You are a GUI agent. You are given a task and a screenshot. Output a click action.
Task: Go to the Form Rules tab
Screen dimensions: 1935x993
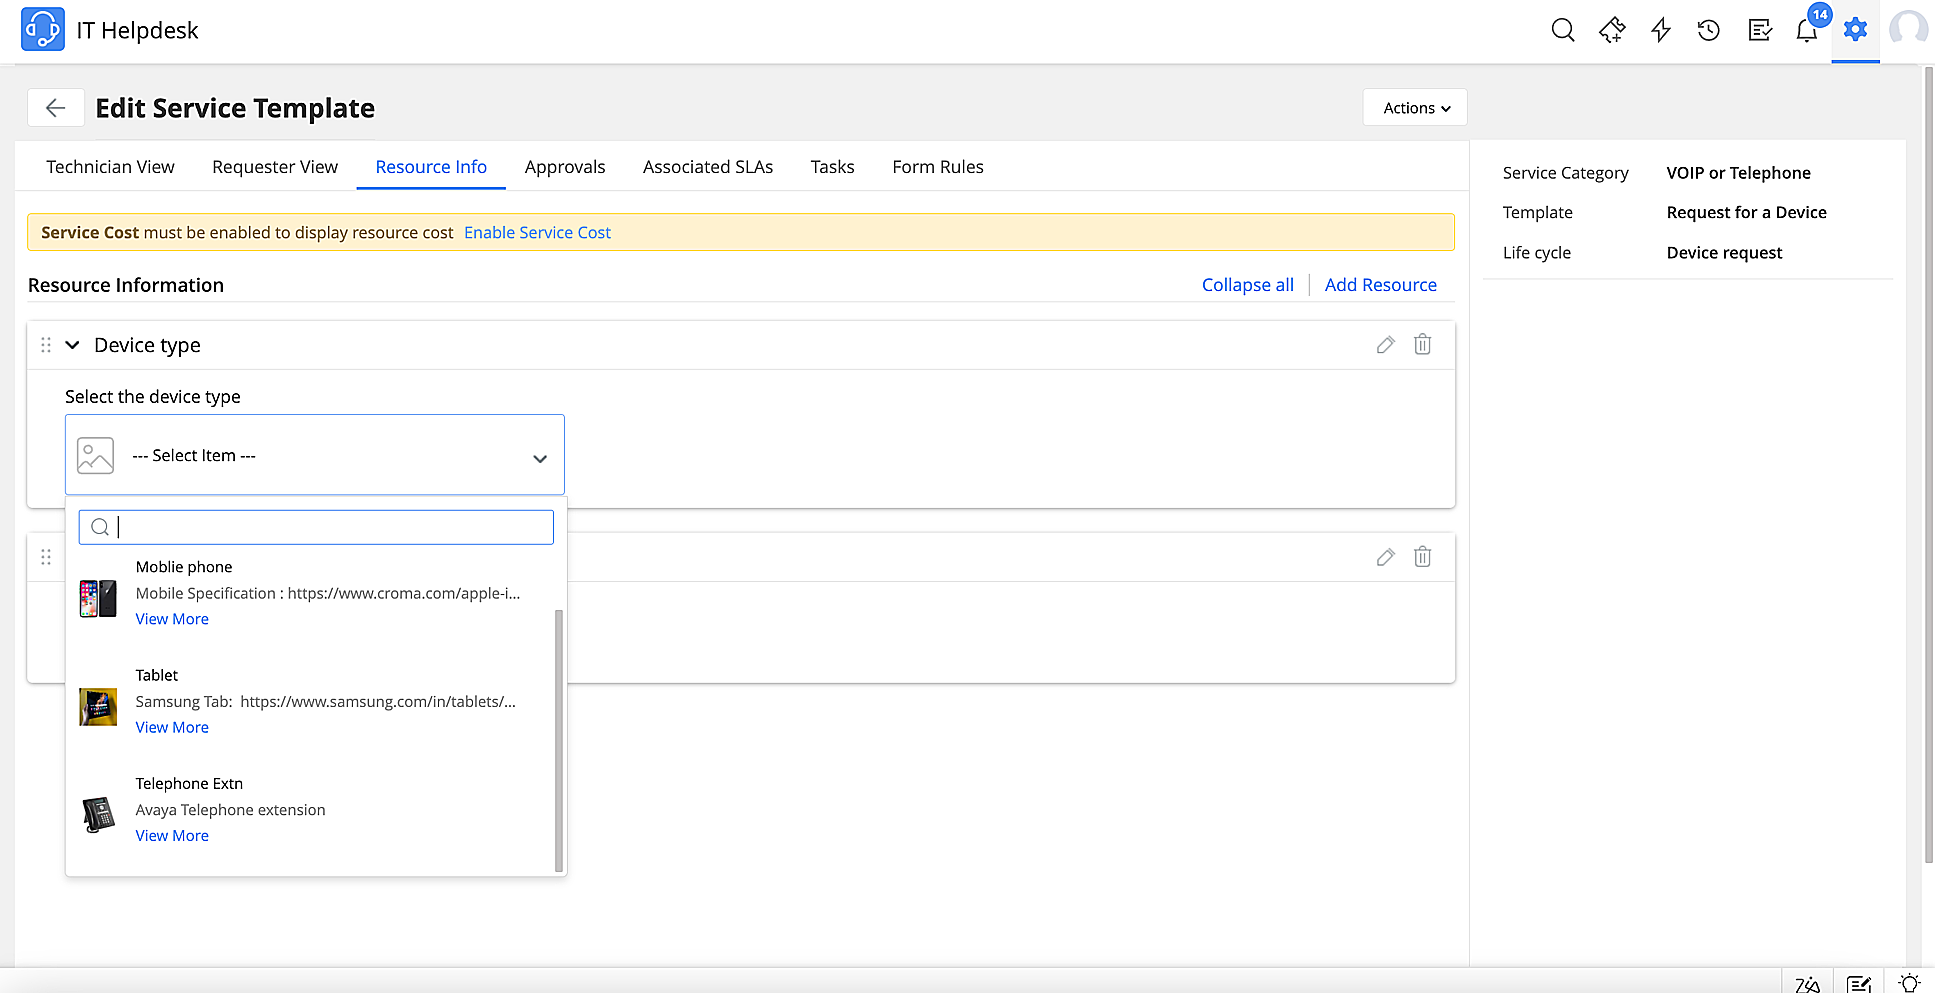click(937, 166)
